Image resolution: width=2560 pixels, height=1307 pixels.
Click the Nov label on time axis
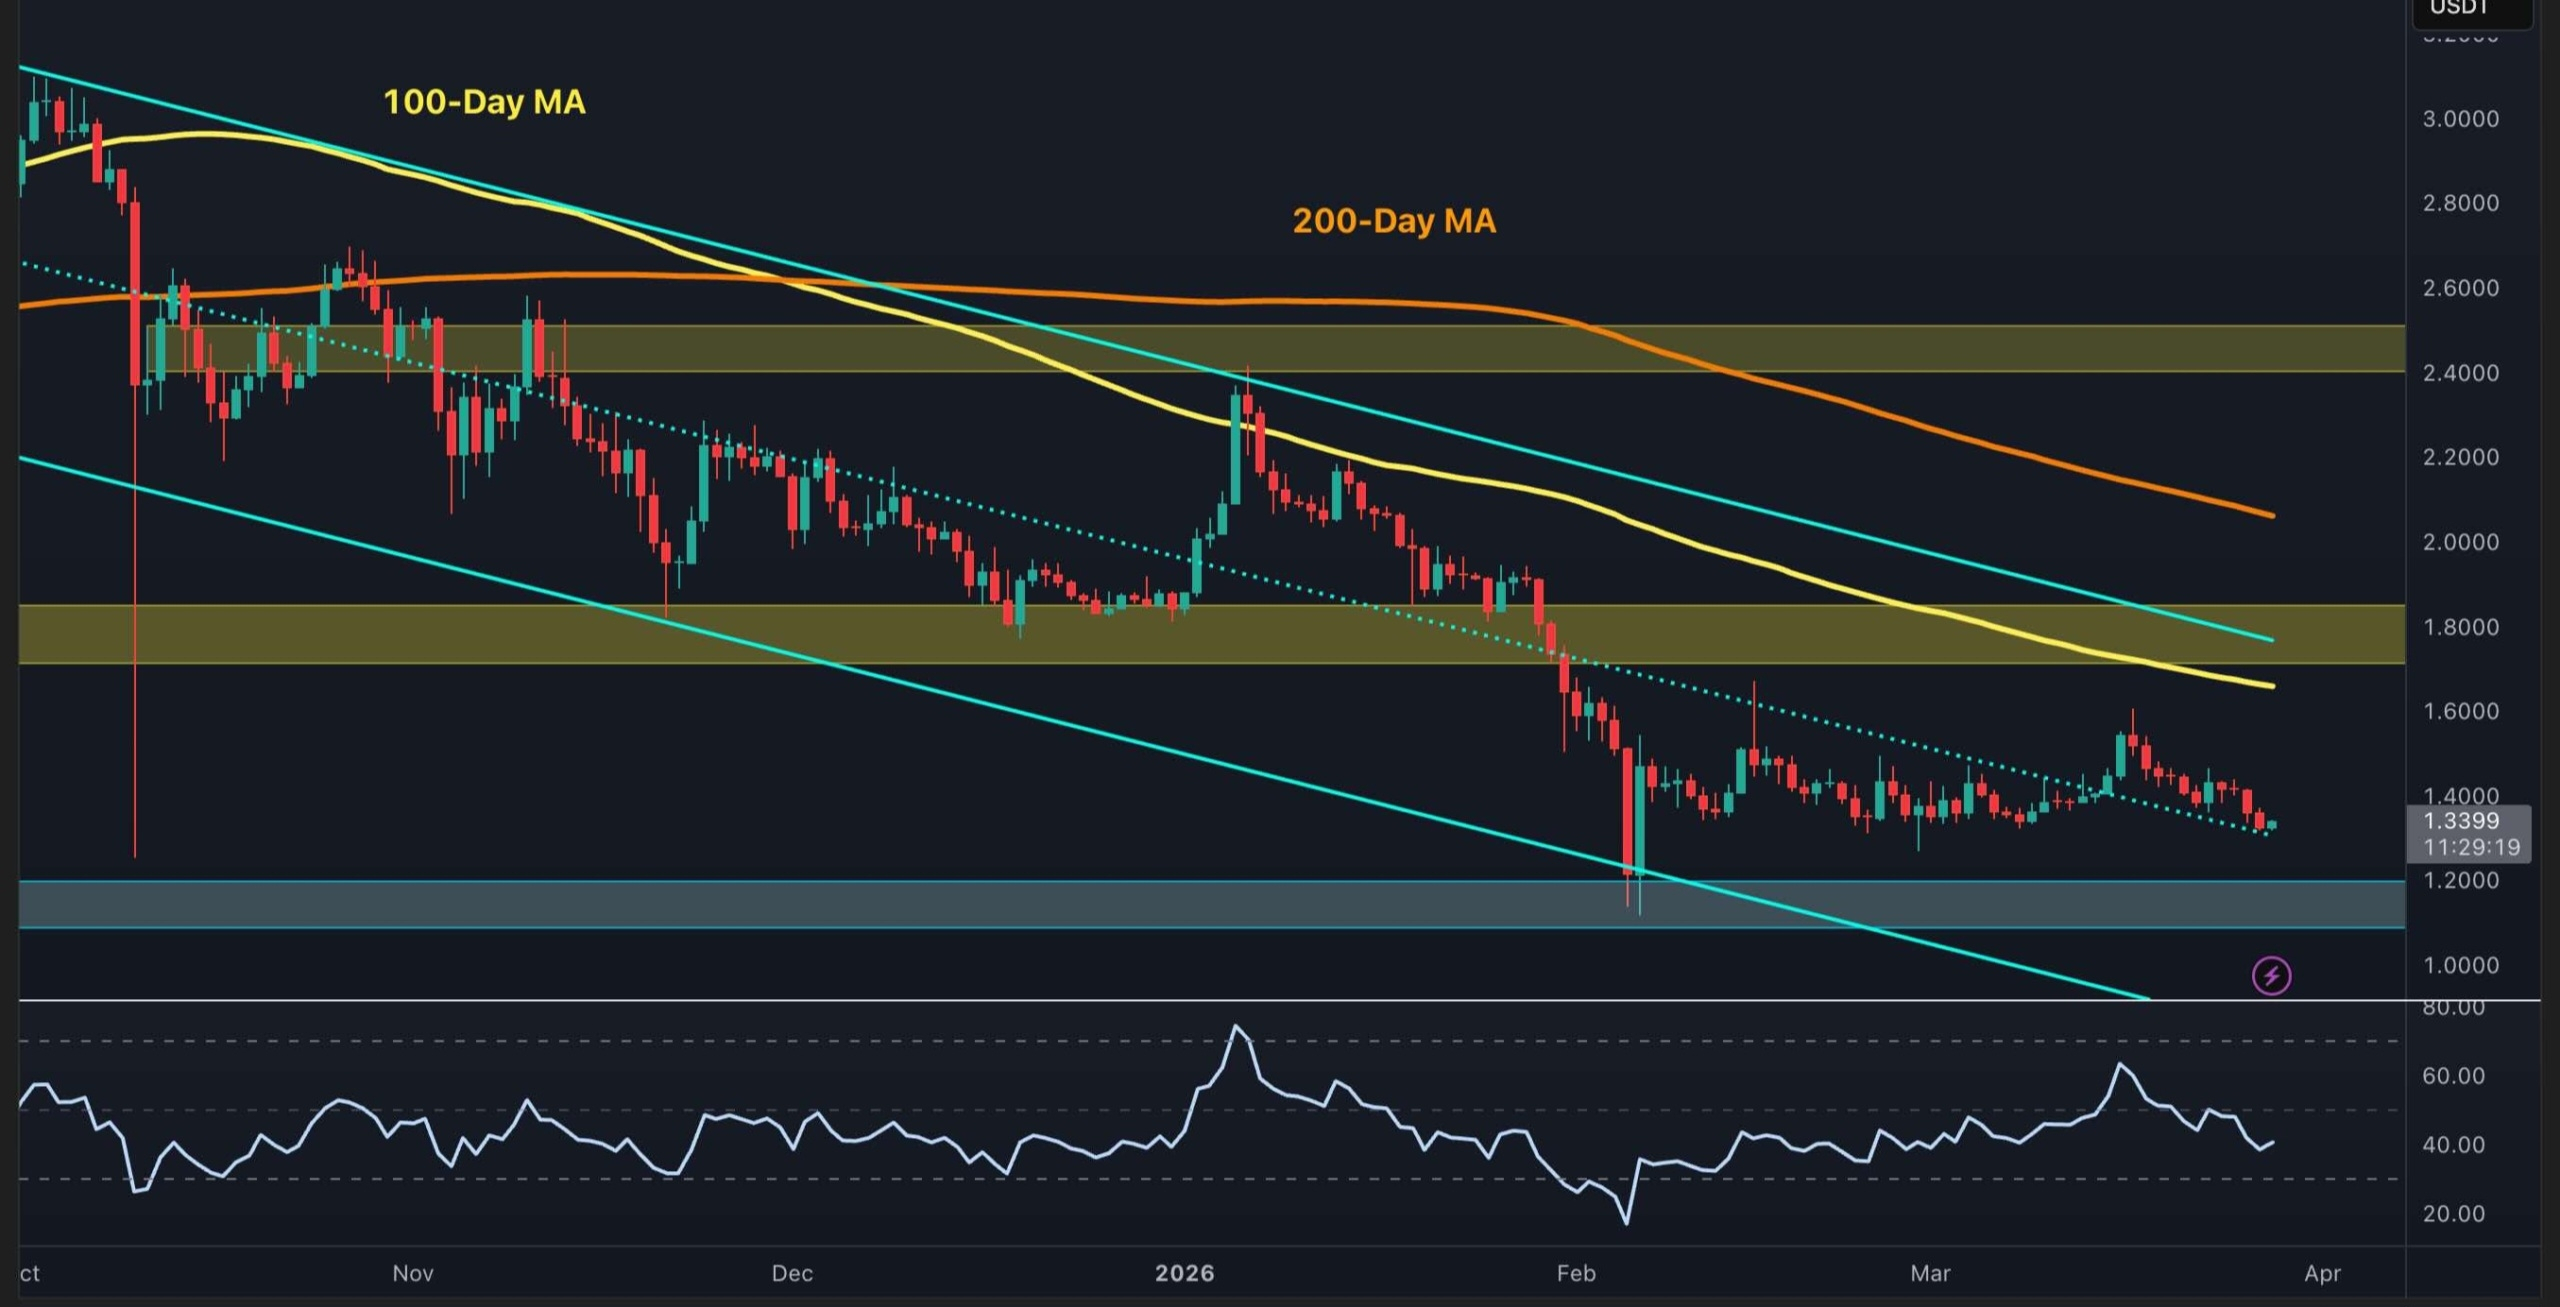point(412,1273)
